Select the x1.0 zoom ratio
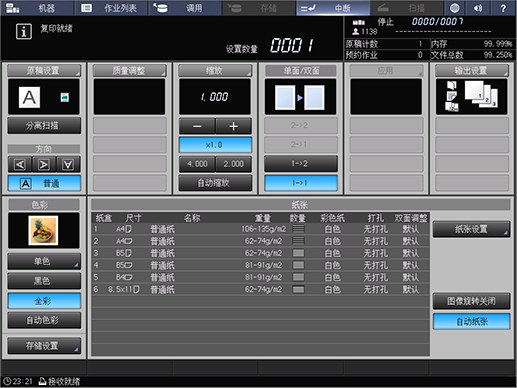517x388 pixels. point(215,145)
